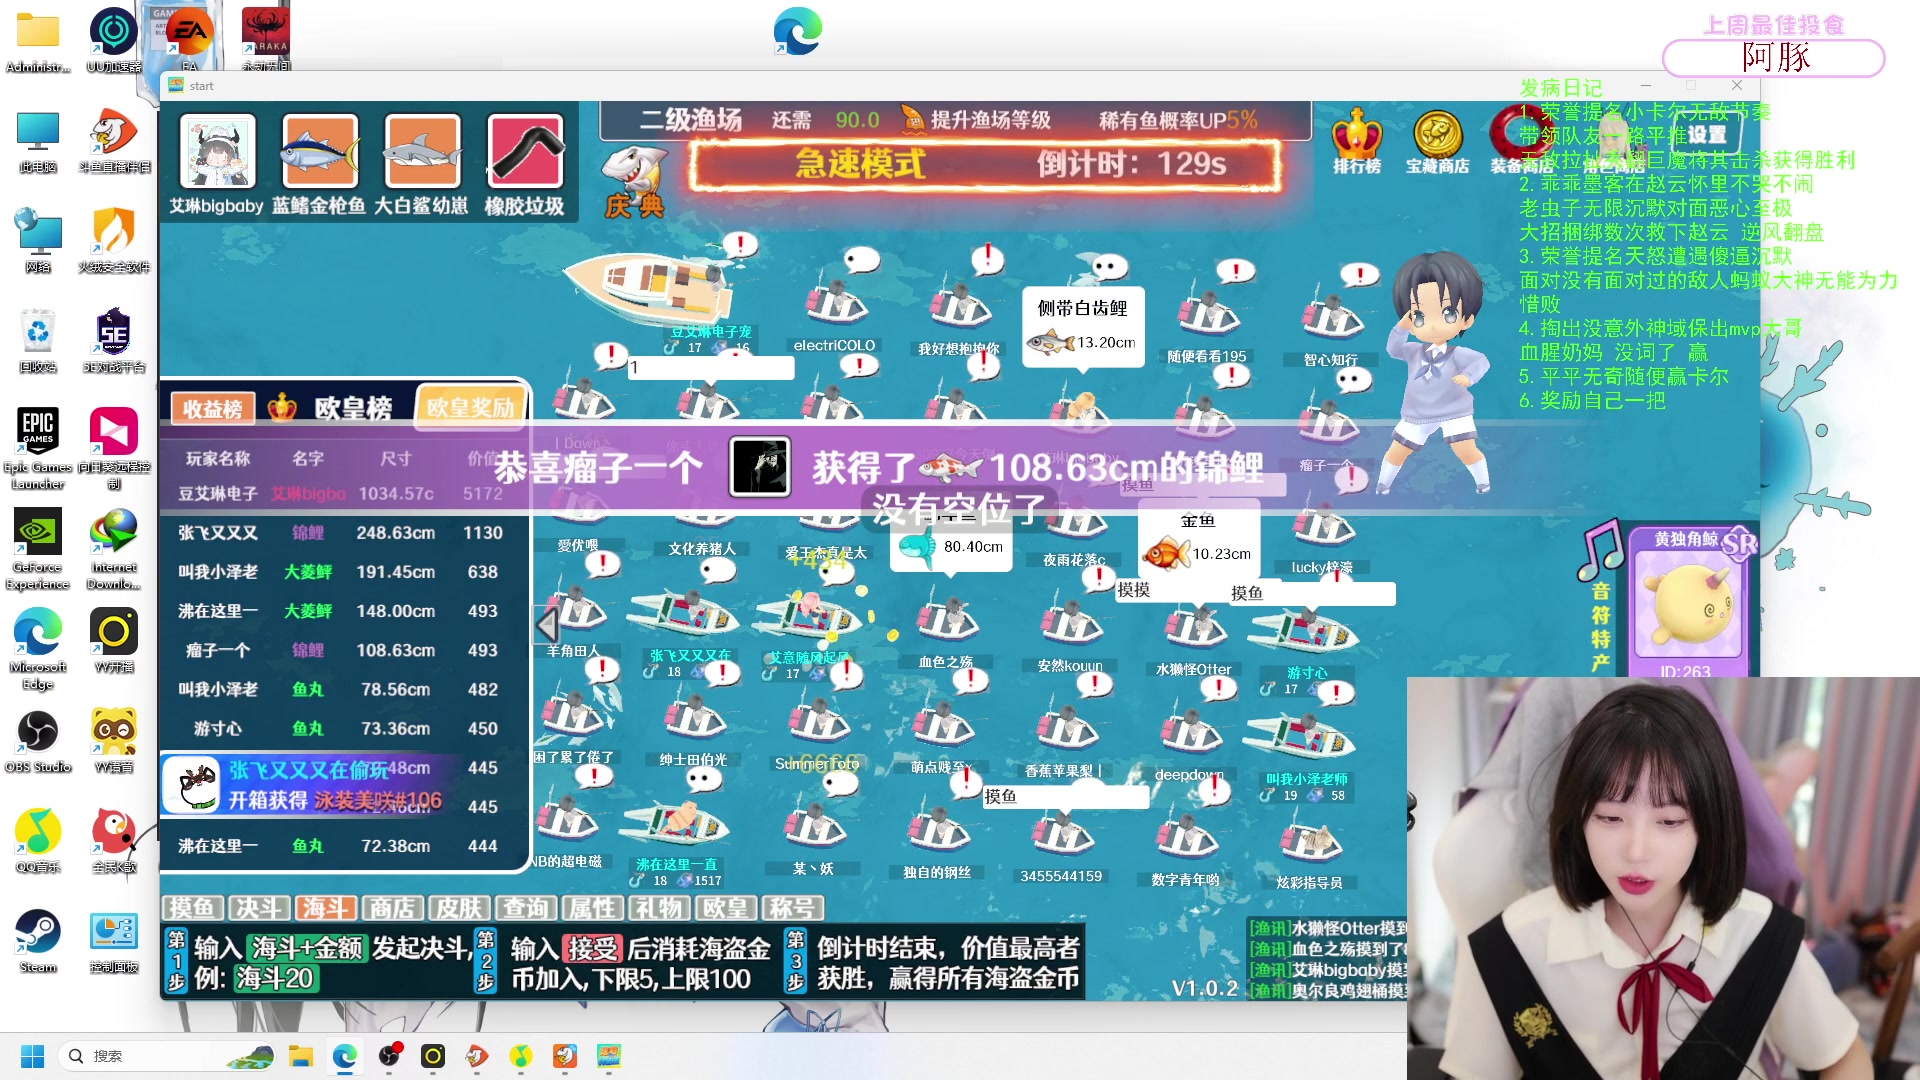Viewport: 1920px width, 1080px height.
Task: Open the EA desktop shortcut
Action: tap(189, 40)
